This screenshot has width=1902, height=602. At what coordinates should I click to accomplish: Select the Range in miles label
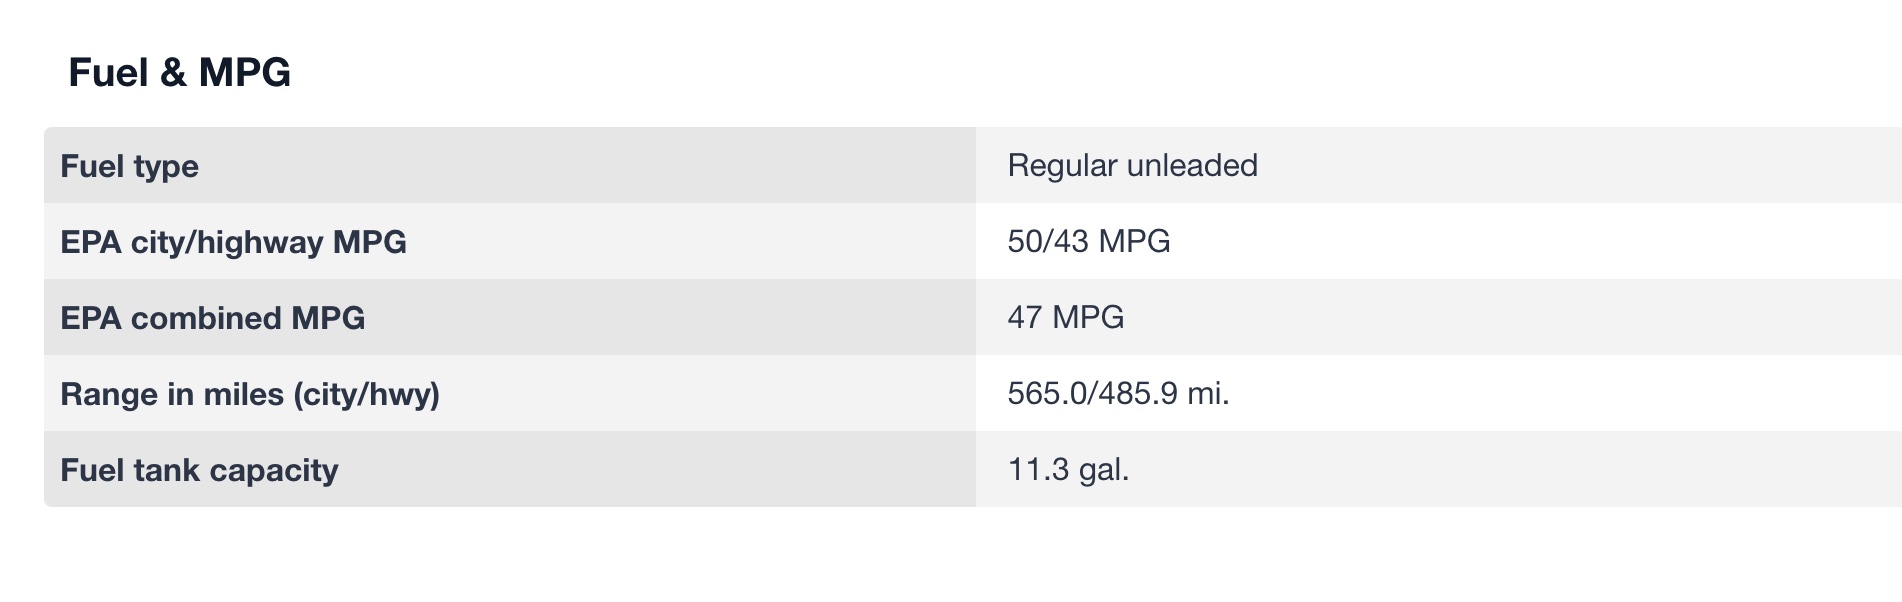(250, 394)
